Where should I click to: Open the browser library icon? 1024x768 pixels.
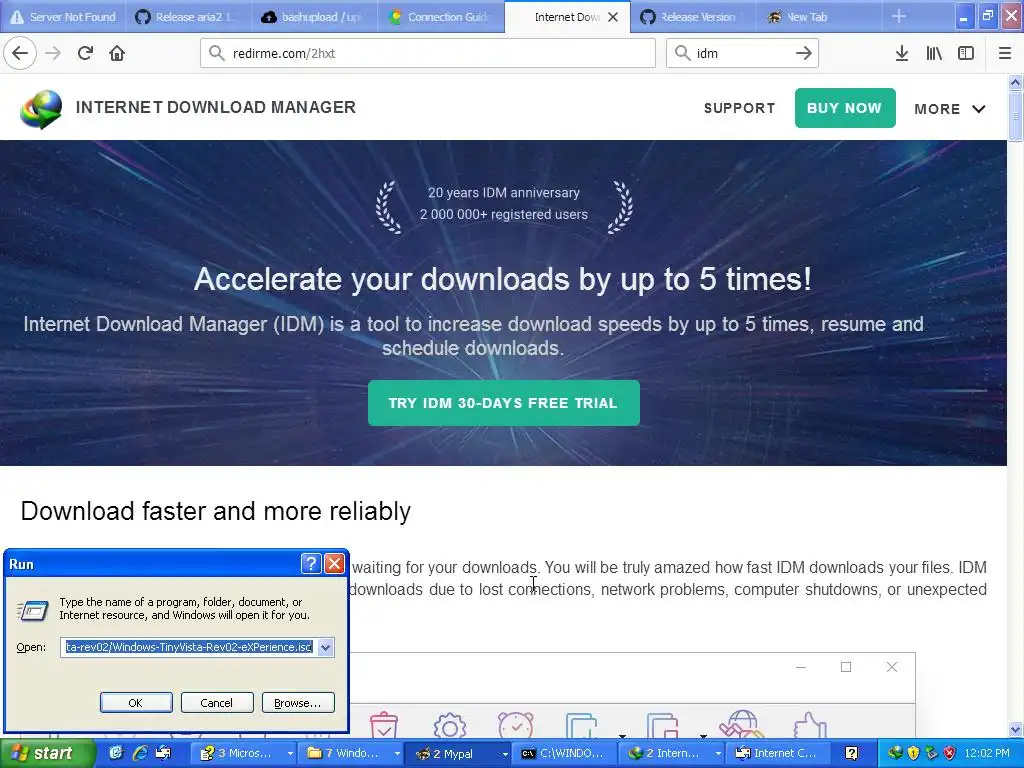(934, 53)
